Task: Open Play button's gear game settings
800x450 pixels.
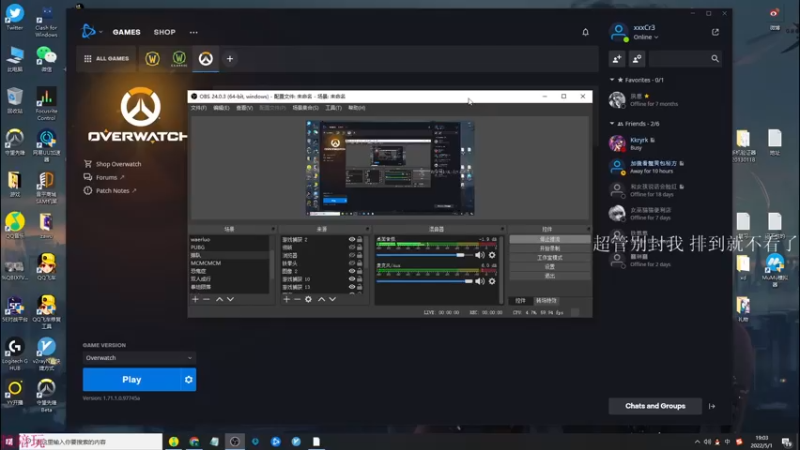Action: click(x=188, y=380)
